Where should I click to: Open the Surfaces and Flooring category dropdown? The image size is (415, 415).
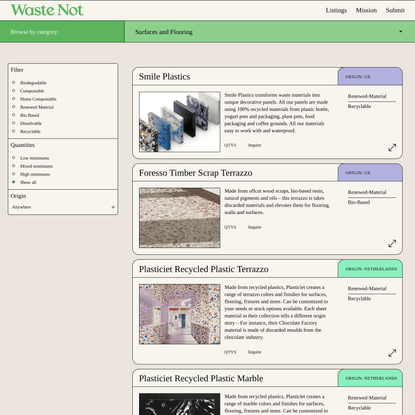tap(270, 32)
